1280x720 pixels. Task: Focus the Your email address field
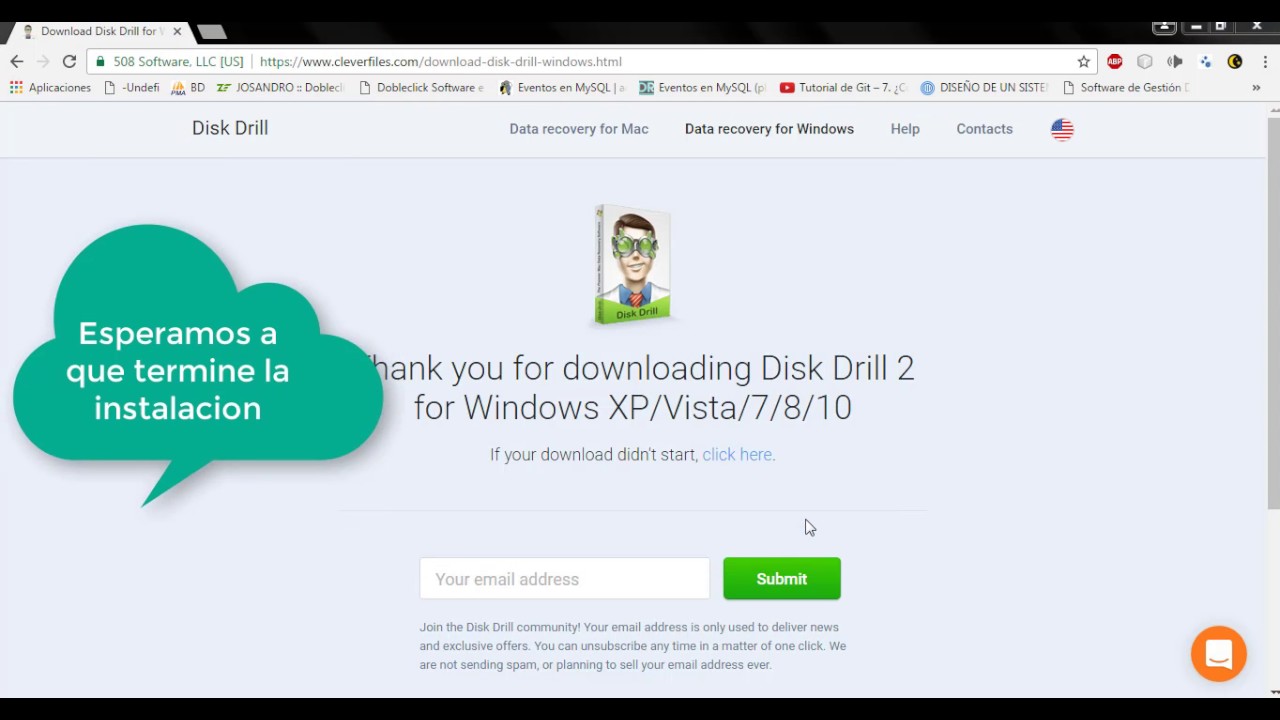click(564, 579)
